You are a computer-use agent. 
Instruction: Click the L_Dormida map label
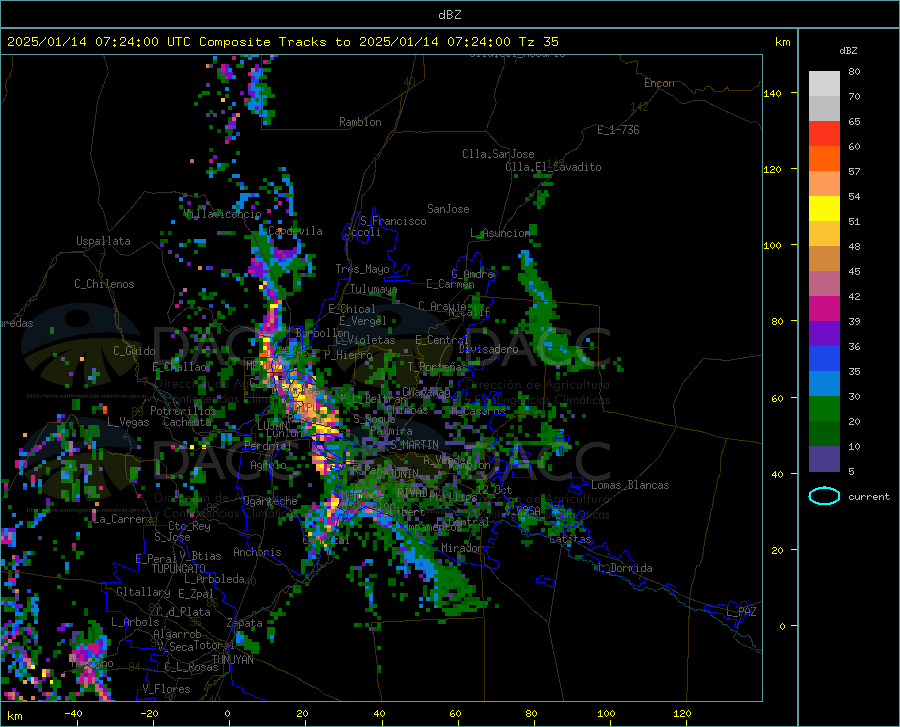(626, 568)
